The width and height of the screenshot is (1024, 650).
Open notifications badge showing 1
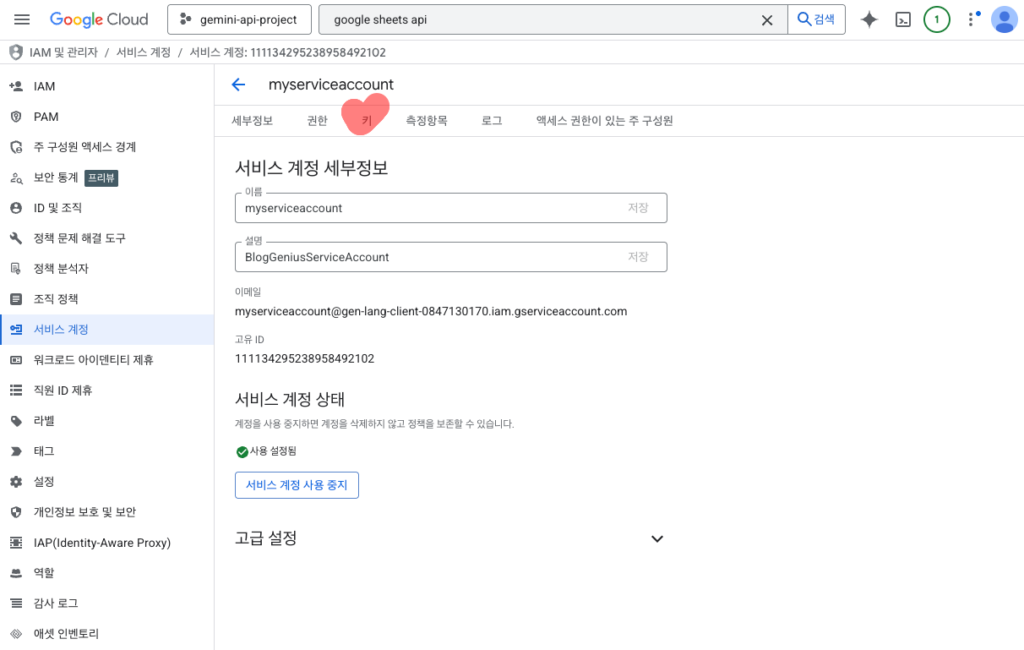tap(936, 20)
